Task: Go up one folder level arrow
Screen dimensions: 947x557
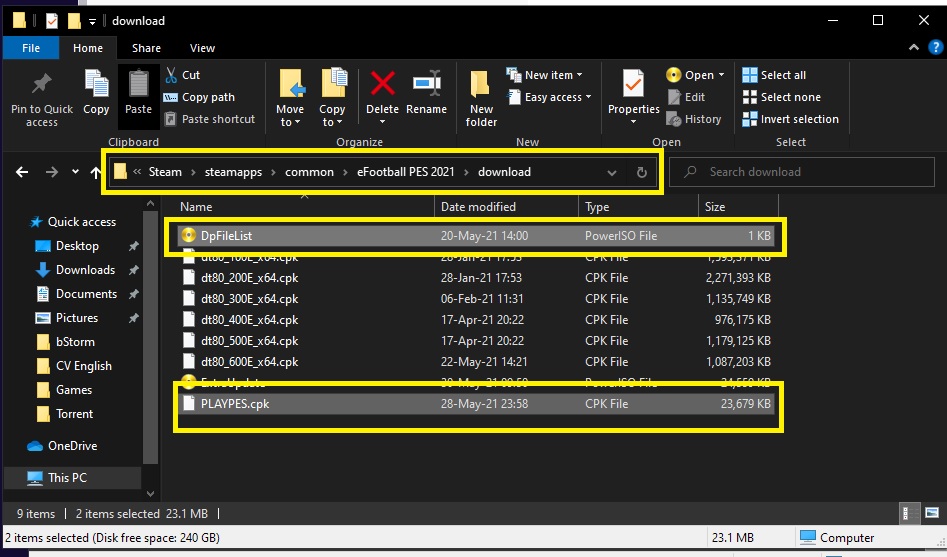Action: click(x=95, y=172)
